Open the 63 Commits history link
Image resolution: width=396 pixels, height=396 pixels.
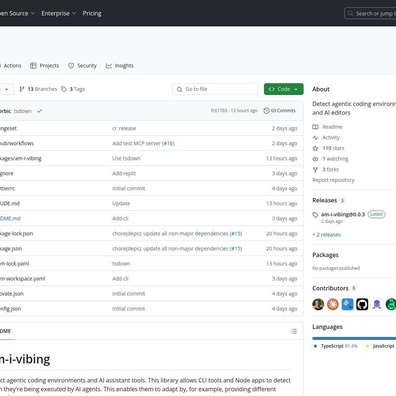(x=279, y=111)
